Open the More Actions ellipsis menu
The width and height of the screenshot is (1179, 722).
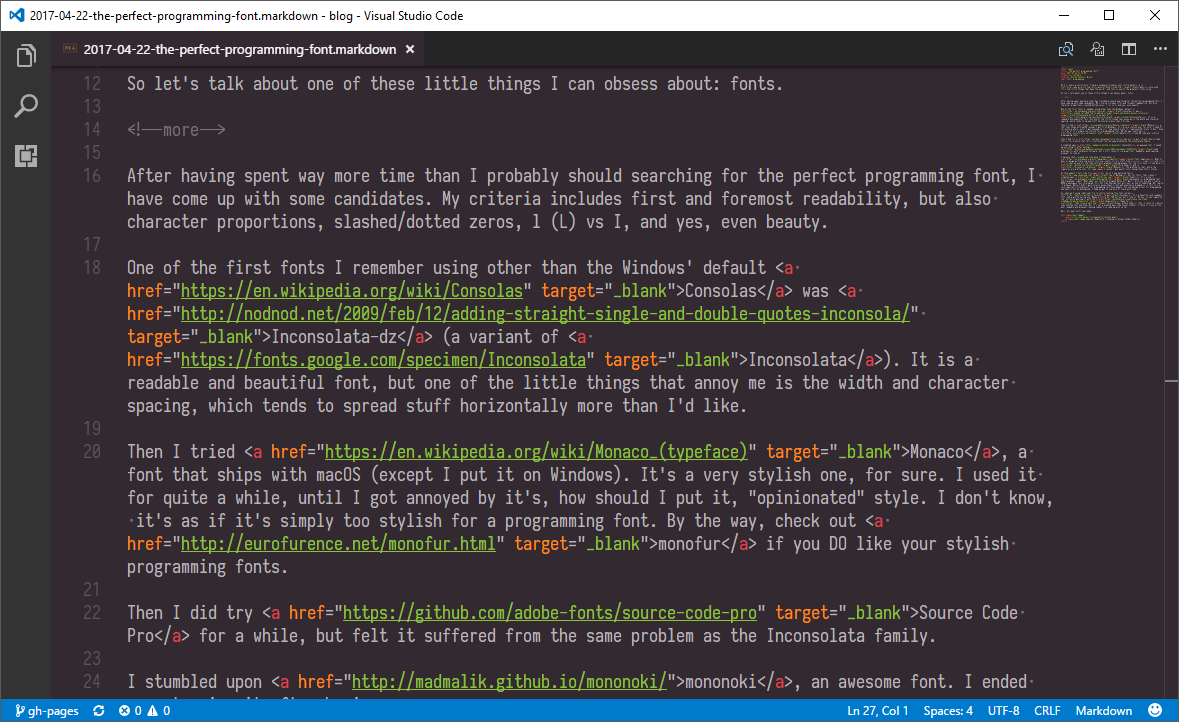tap(1160, 49)
